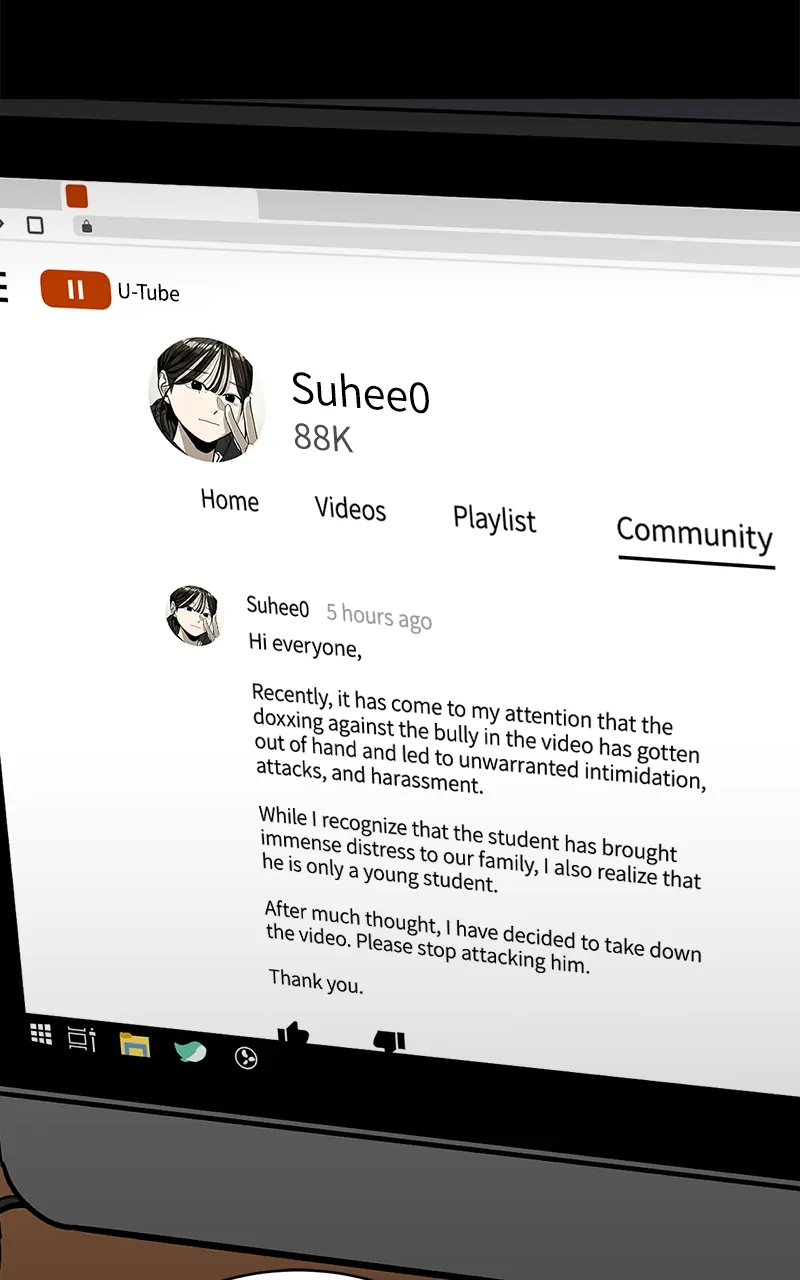800x1280 pixels.
Task: Click the square icon in browser toolbar
Action: [35, 225]
